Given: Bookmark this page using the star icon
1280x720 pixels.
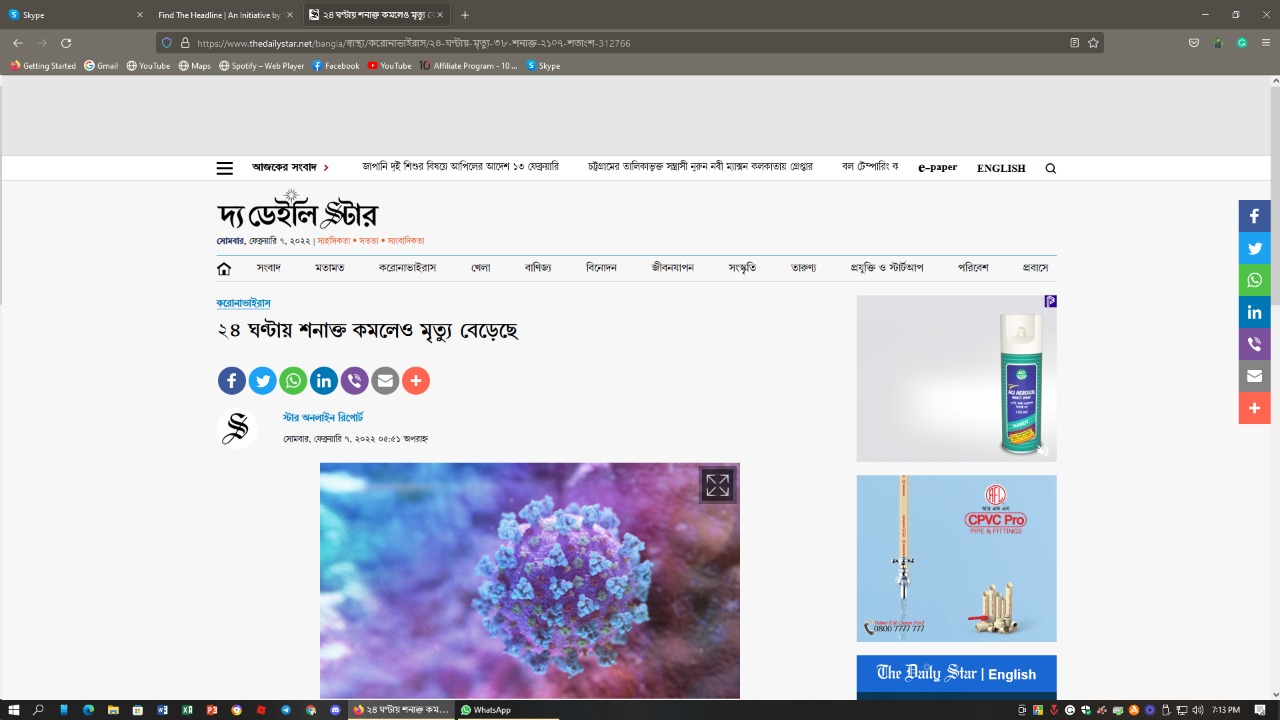Looking at the screenshot, I should (x=1093, y=43).
